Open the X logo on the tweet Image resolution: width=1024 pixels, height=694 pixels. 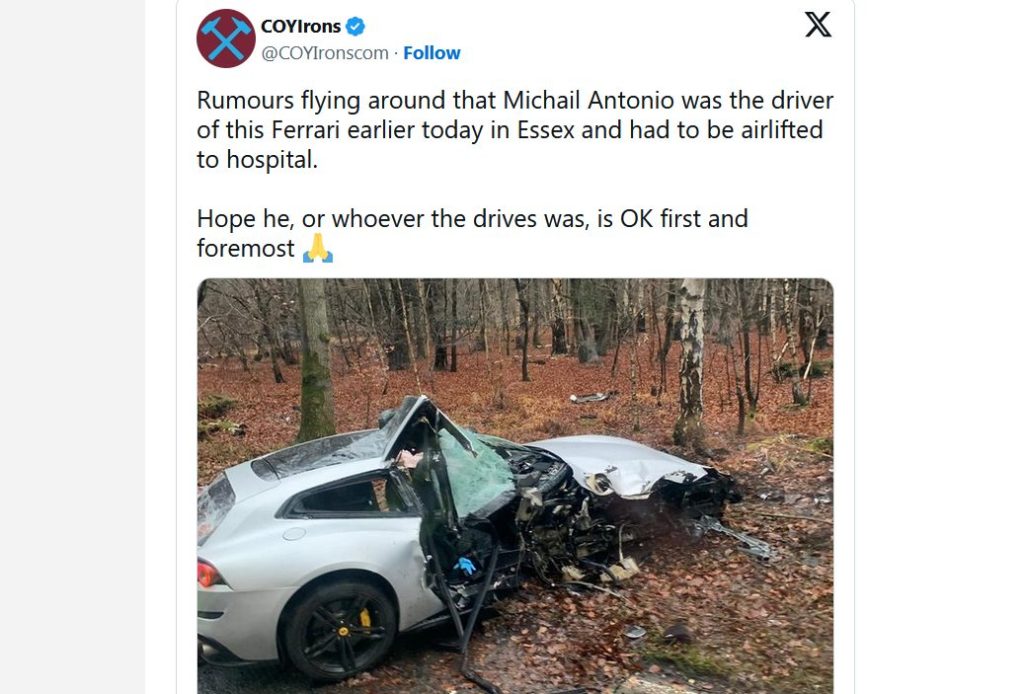(818, 25)
